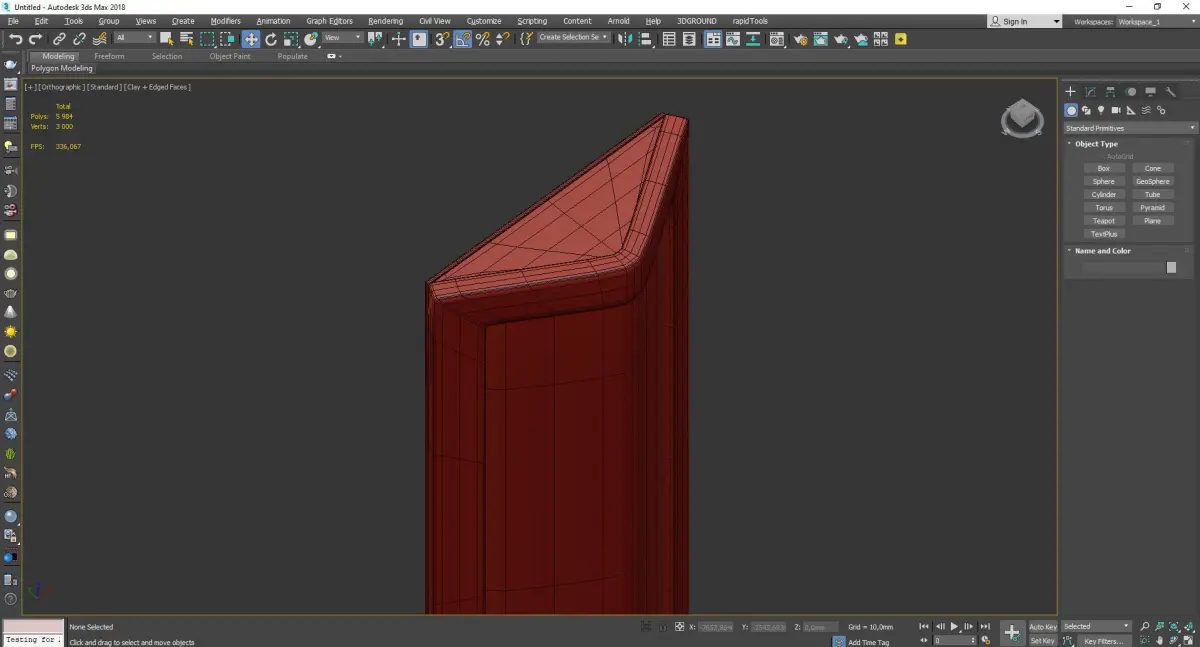Go to the end frame

pos(986,626)
